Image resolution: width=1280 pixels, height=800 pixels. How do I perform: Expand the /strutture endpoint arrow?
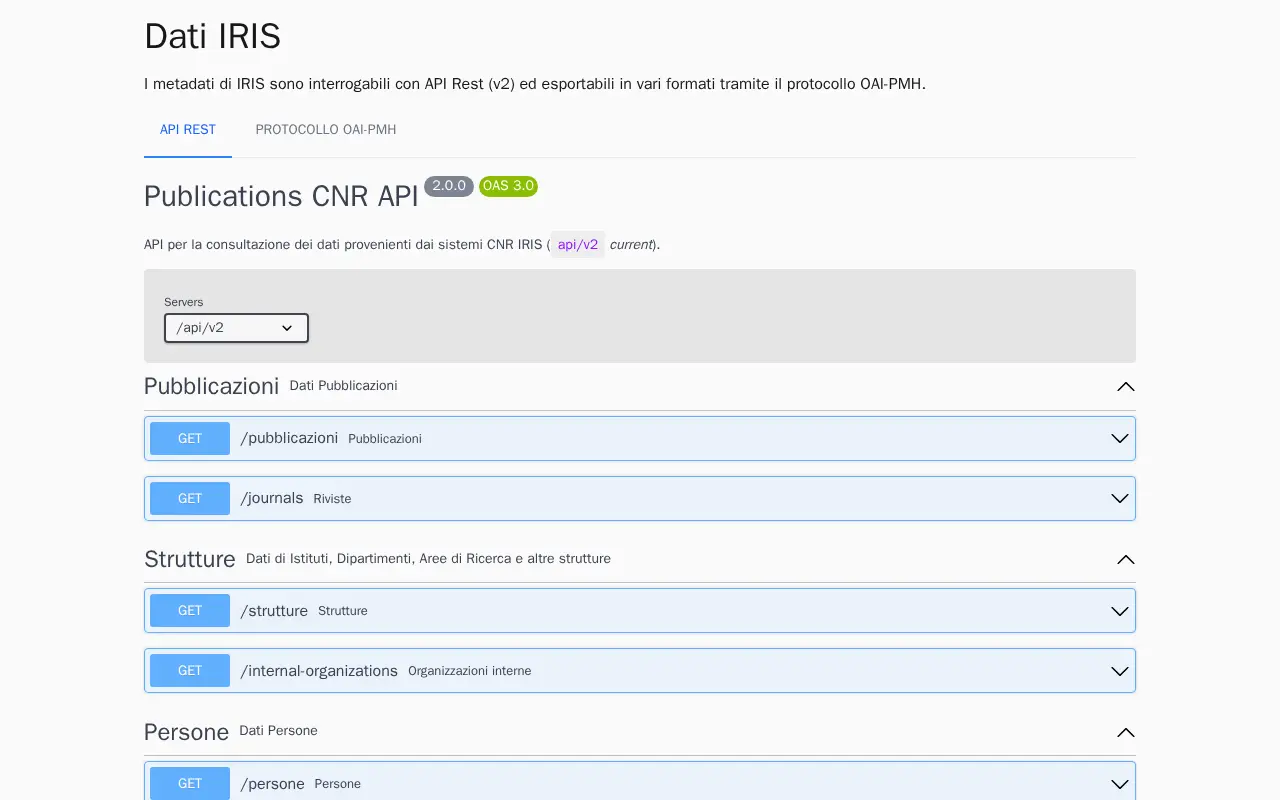pyautogui.click(x=1120, y=611)
